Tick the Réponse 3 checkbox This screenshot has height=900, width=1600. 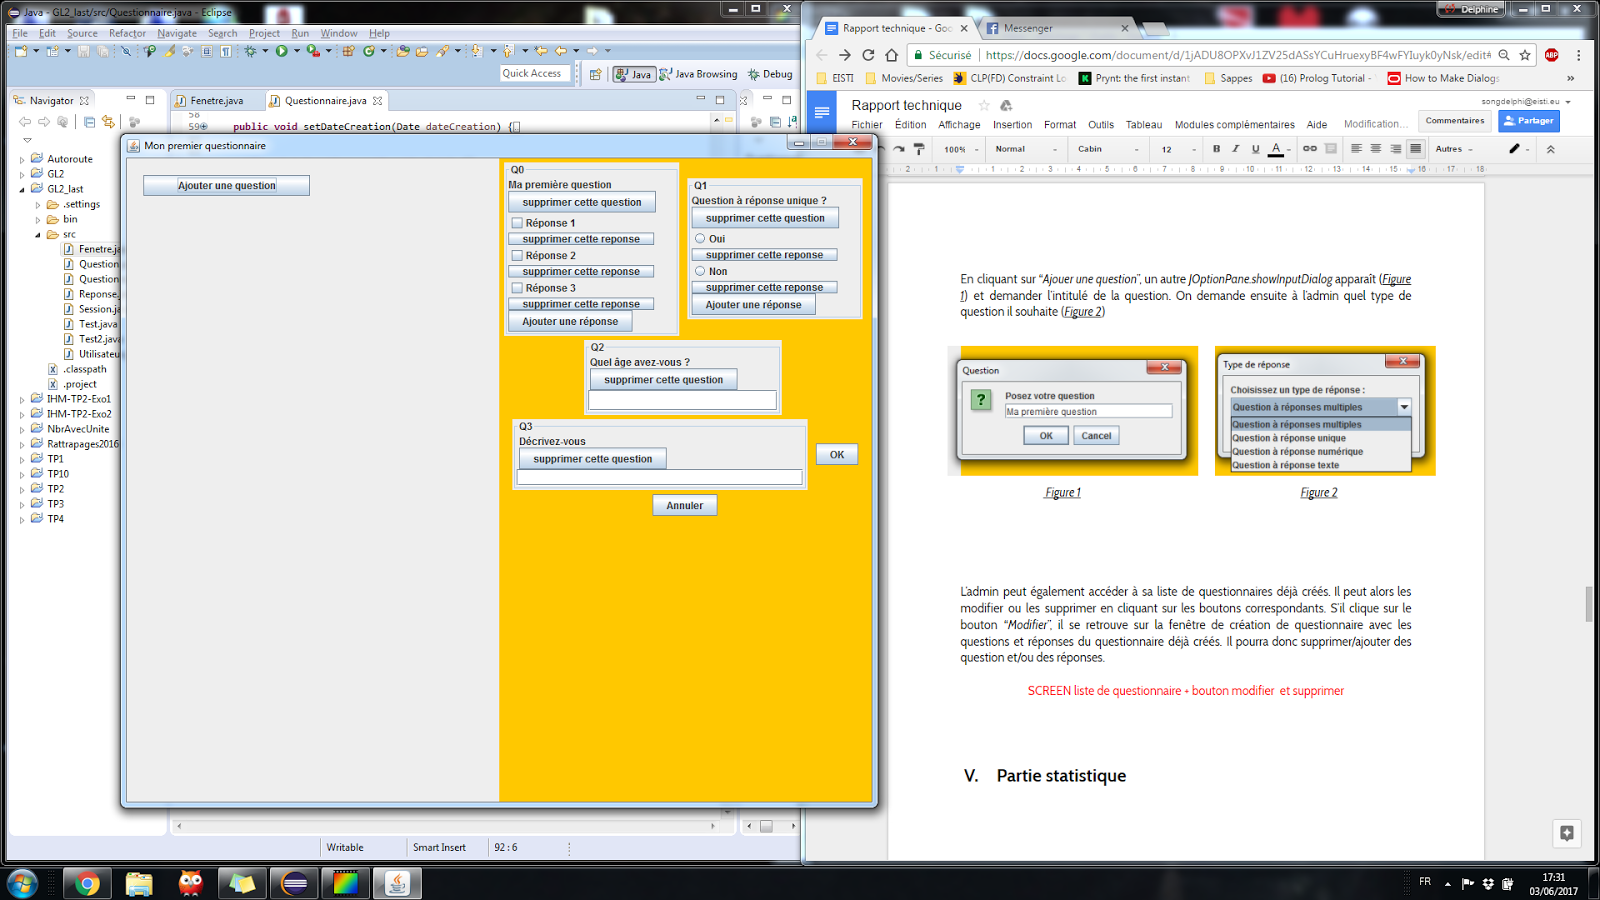(517, 288)
